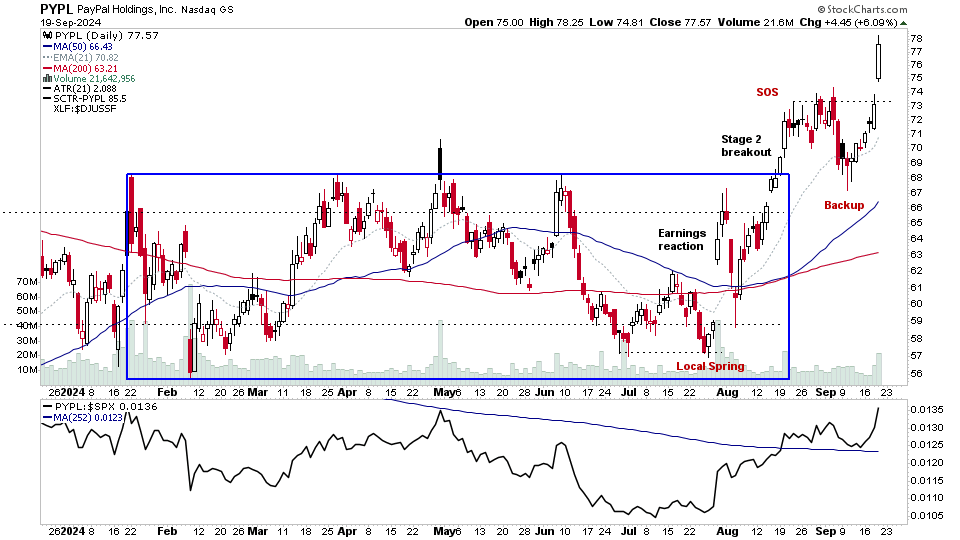
Task: Click the Close 77.57 value in the header
Action: [x=680, y=23]
